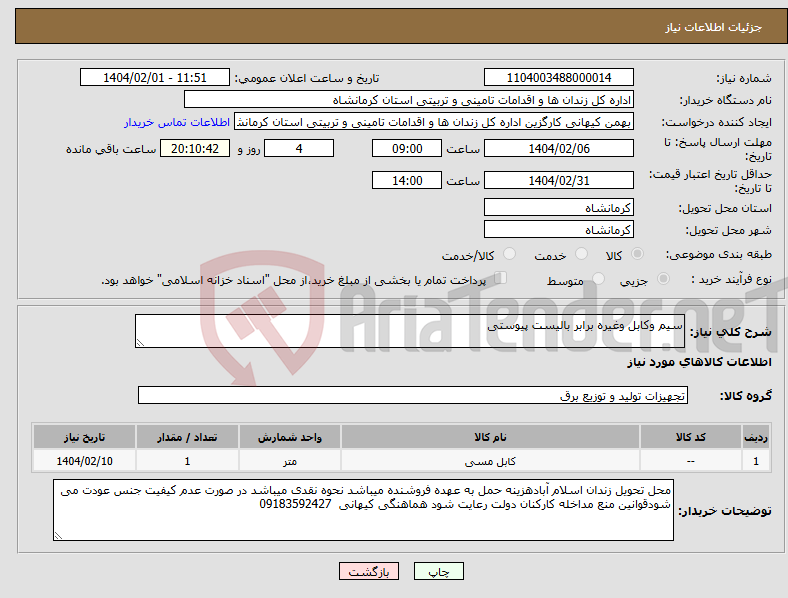Click the اطلاعات کالاهای مورد نیاز heading
The height and width of the screenshot is (598, 788).
coord(699,362)
